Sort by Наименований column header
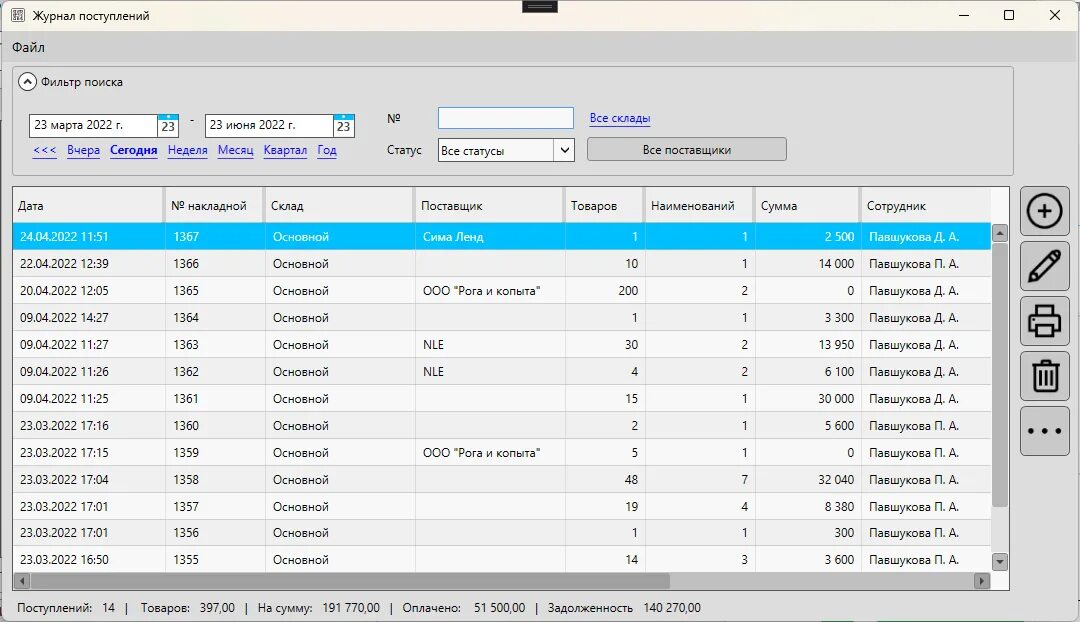 click(698, 205)
